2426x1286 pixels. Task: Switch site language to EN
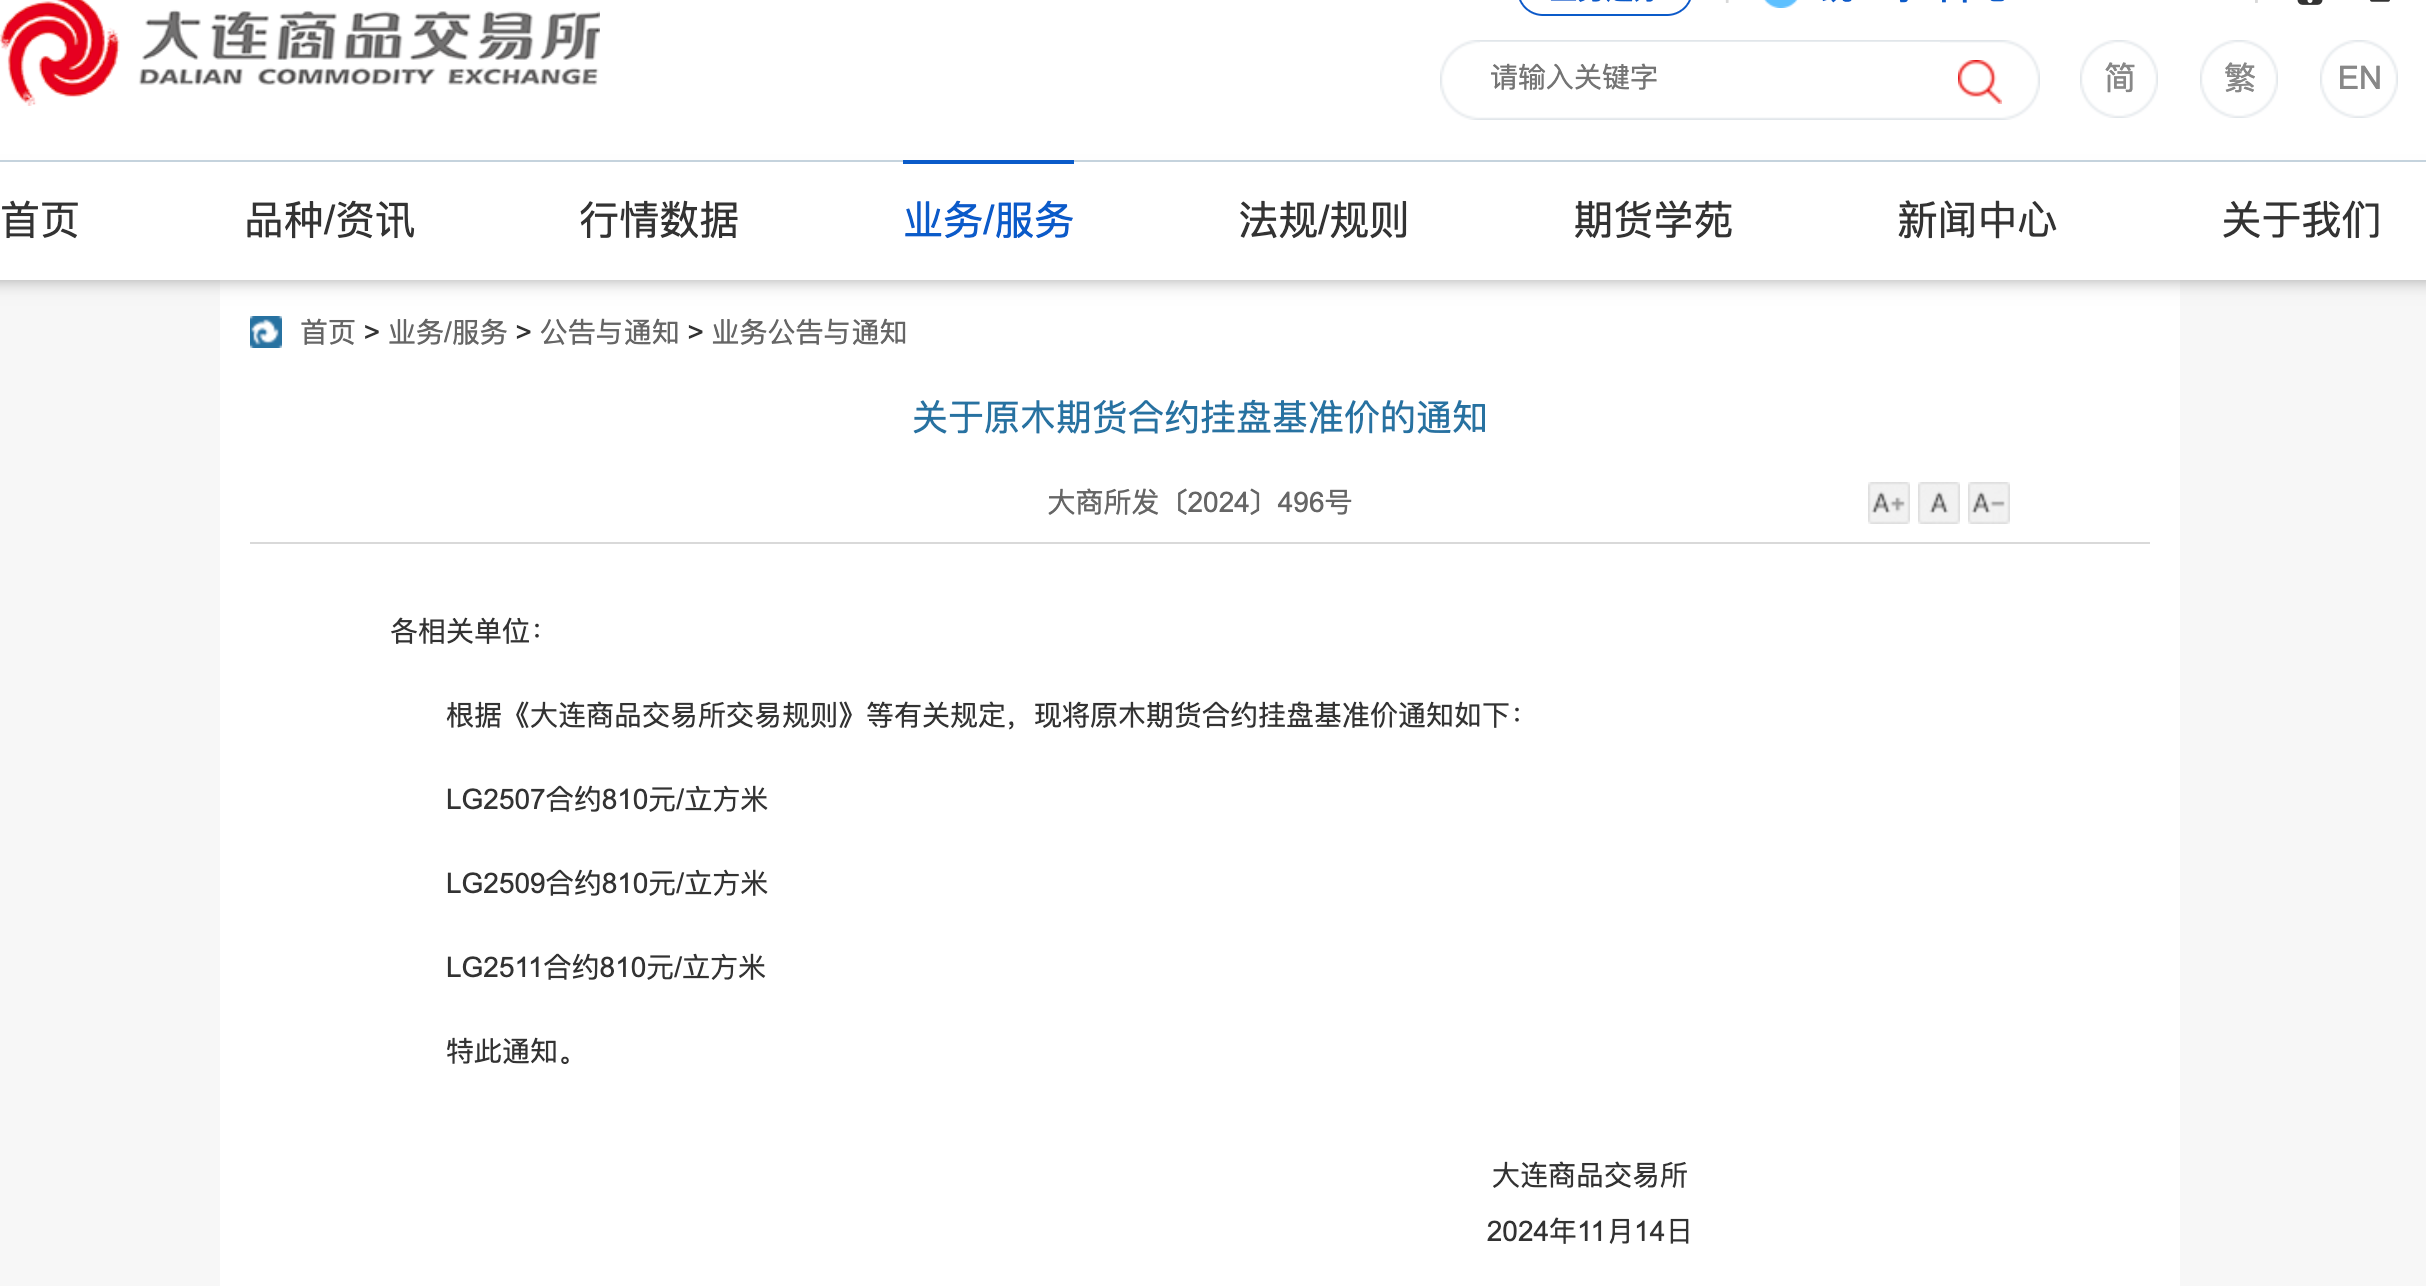[2359, 79]
